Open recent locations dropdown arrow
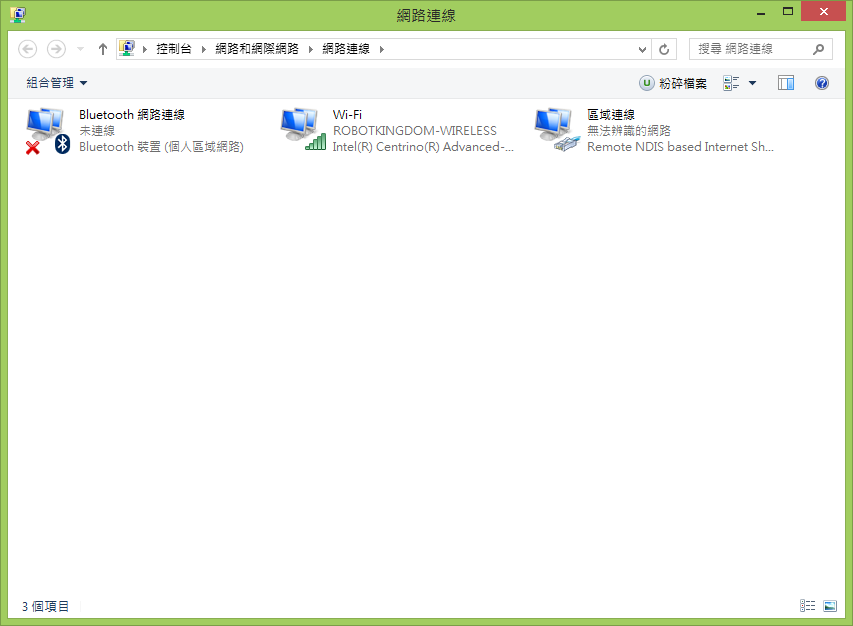This screenshot has width=853, height=626. 81,49
